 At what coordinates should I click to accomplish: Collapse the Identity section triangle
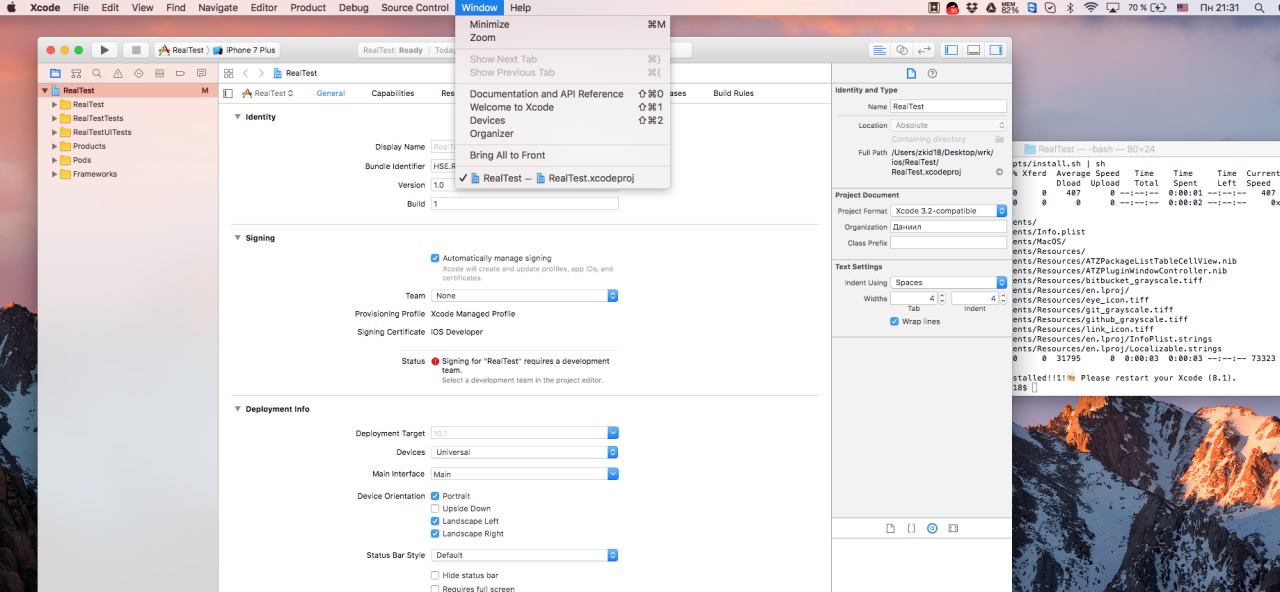[x=237, y=117]
